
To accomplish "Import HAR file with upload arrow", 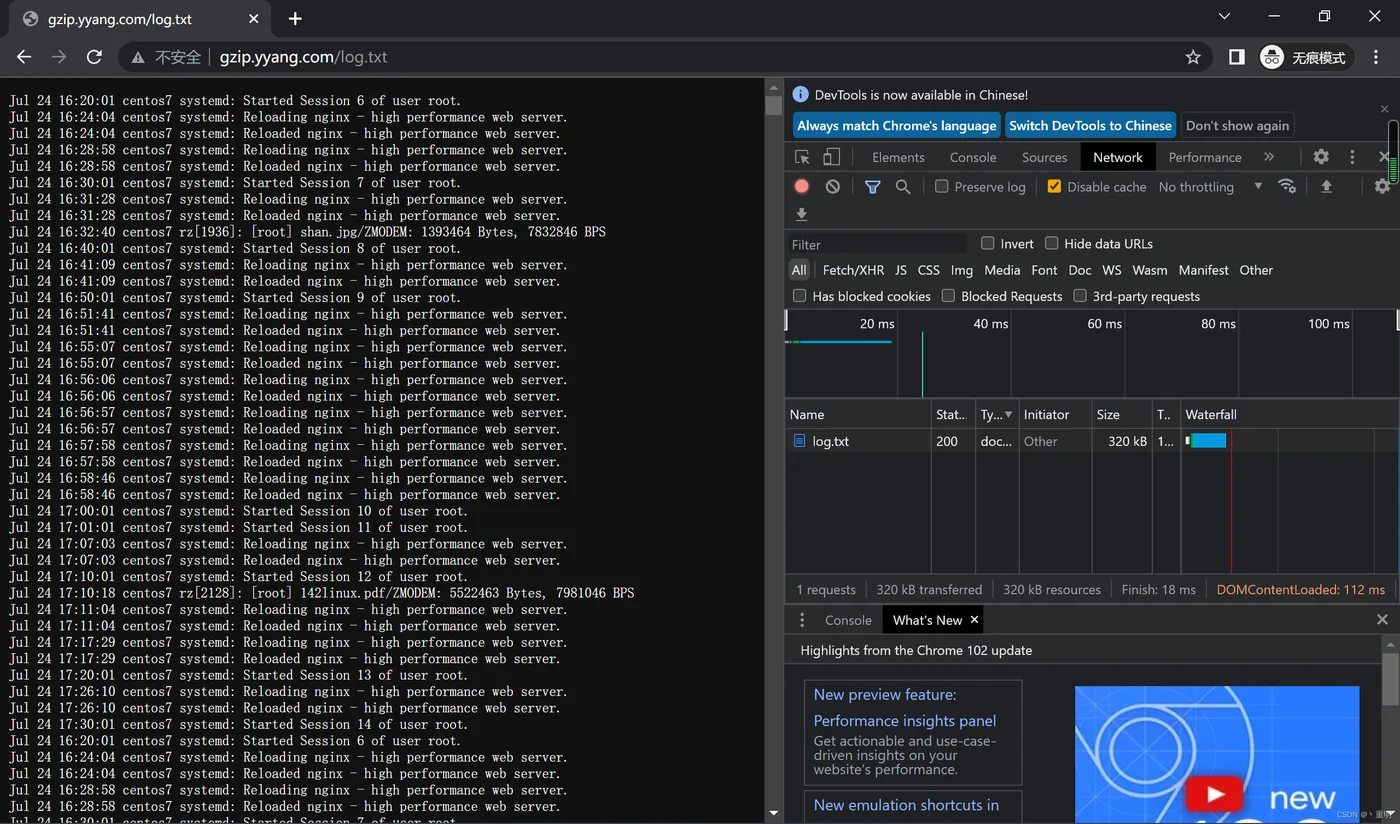I will pos(1326,186).
